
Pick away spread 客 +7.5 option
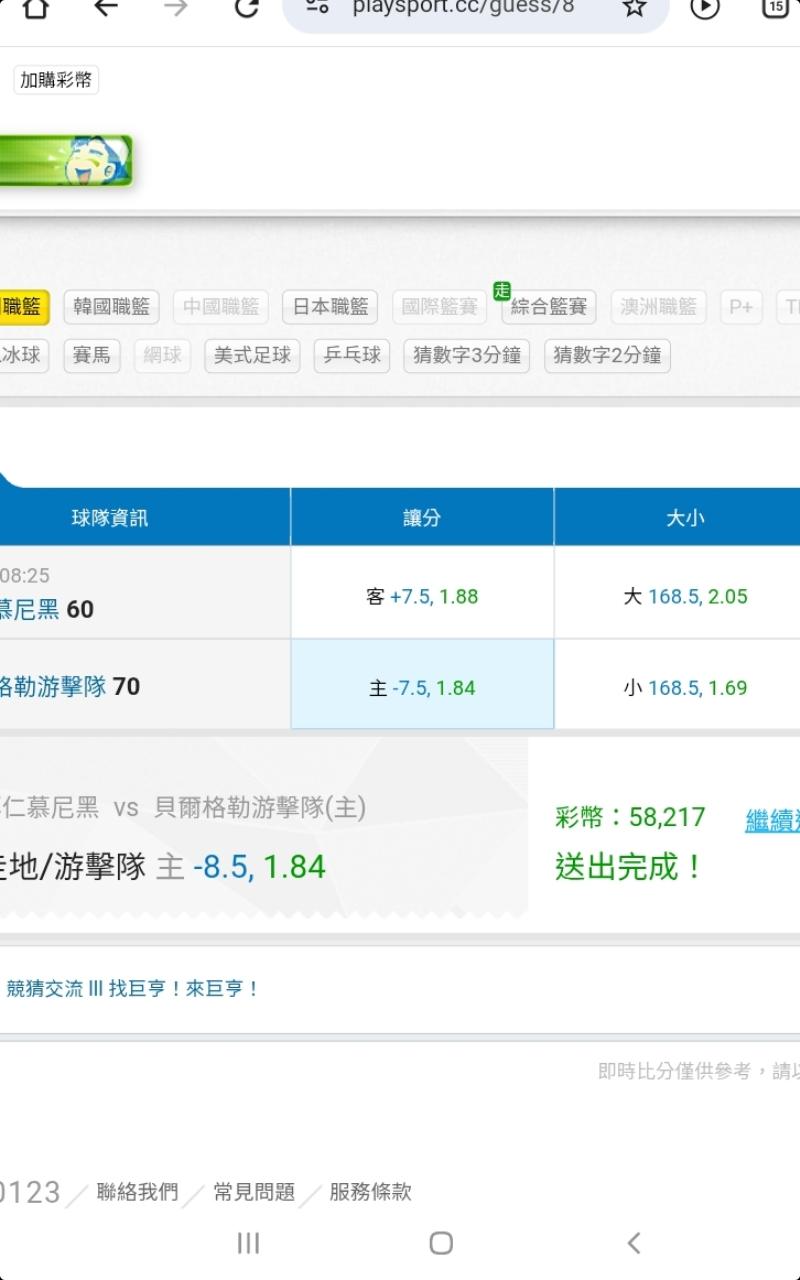(422, 596)
